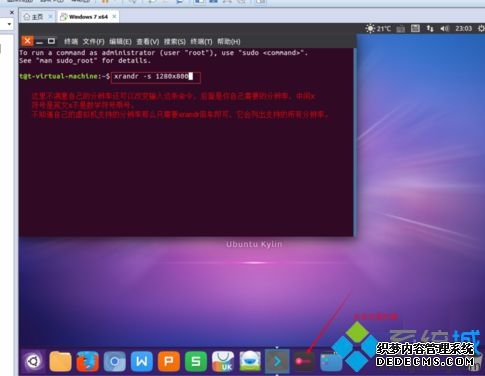Open WPS Spreadsheets green S icon
The height and width of the screenshot is (376, 485).
pos(196,361)
